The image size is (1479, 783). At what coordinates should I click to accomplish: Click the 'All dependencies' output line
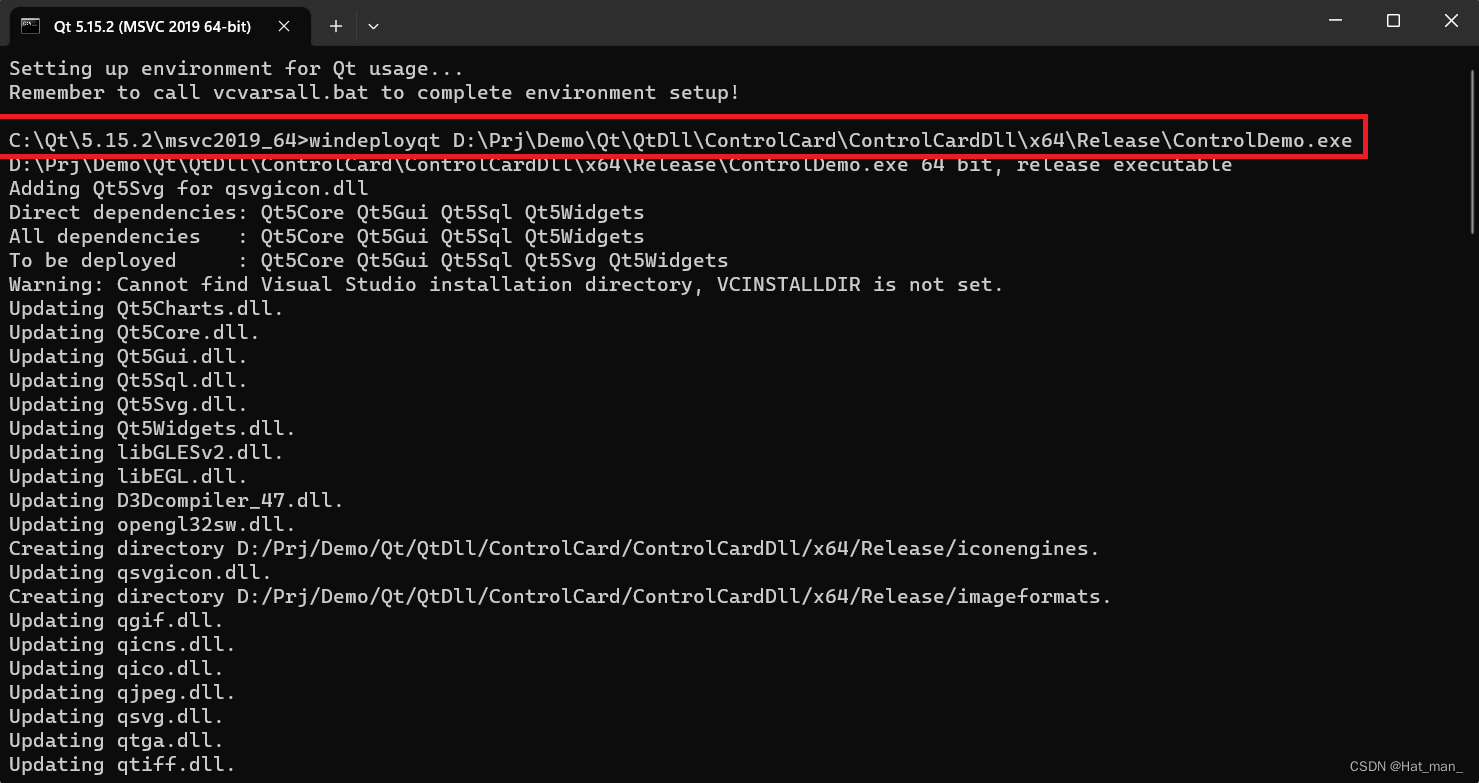click(327, 237)
